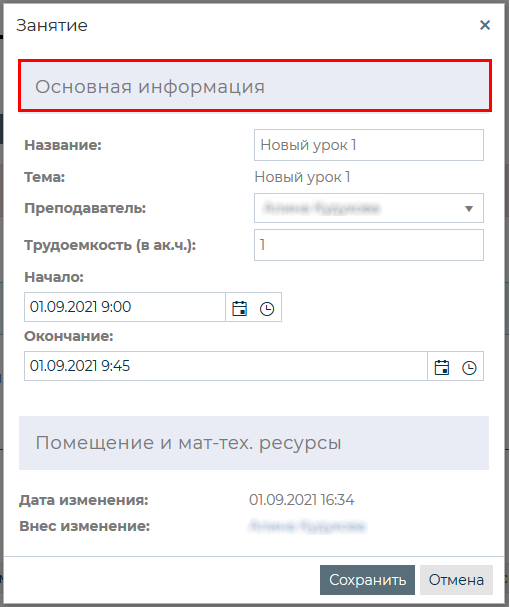This screenshot has height=607, width=510.
Task: Expand the Преподаватель dropdown arrow
Action: click(x=469, y=209)
